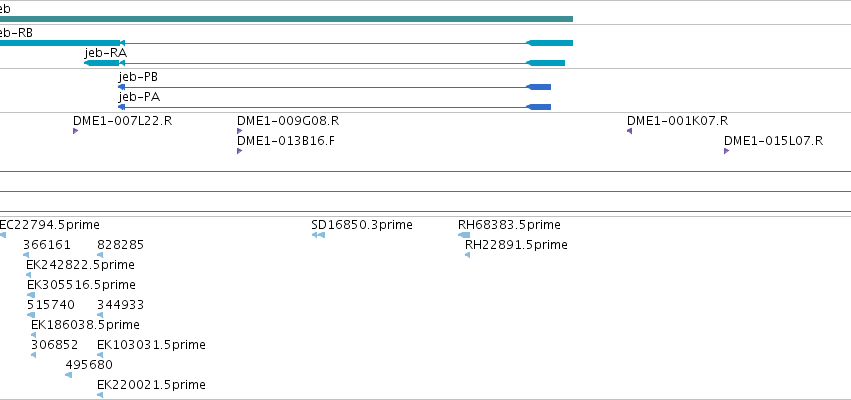Select the DME1-001K07.R arrow marker
The image size is (851, 400).
click(630, 131)
